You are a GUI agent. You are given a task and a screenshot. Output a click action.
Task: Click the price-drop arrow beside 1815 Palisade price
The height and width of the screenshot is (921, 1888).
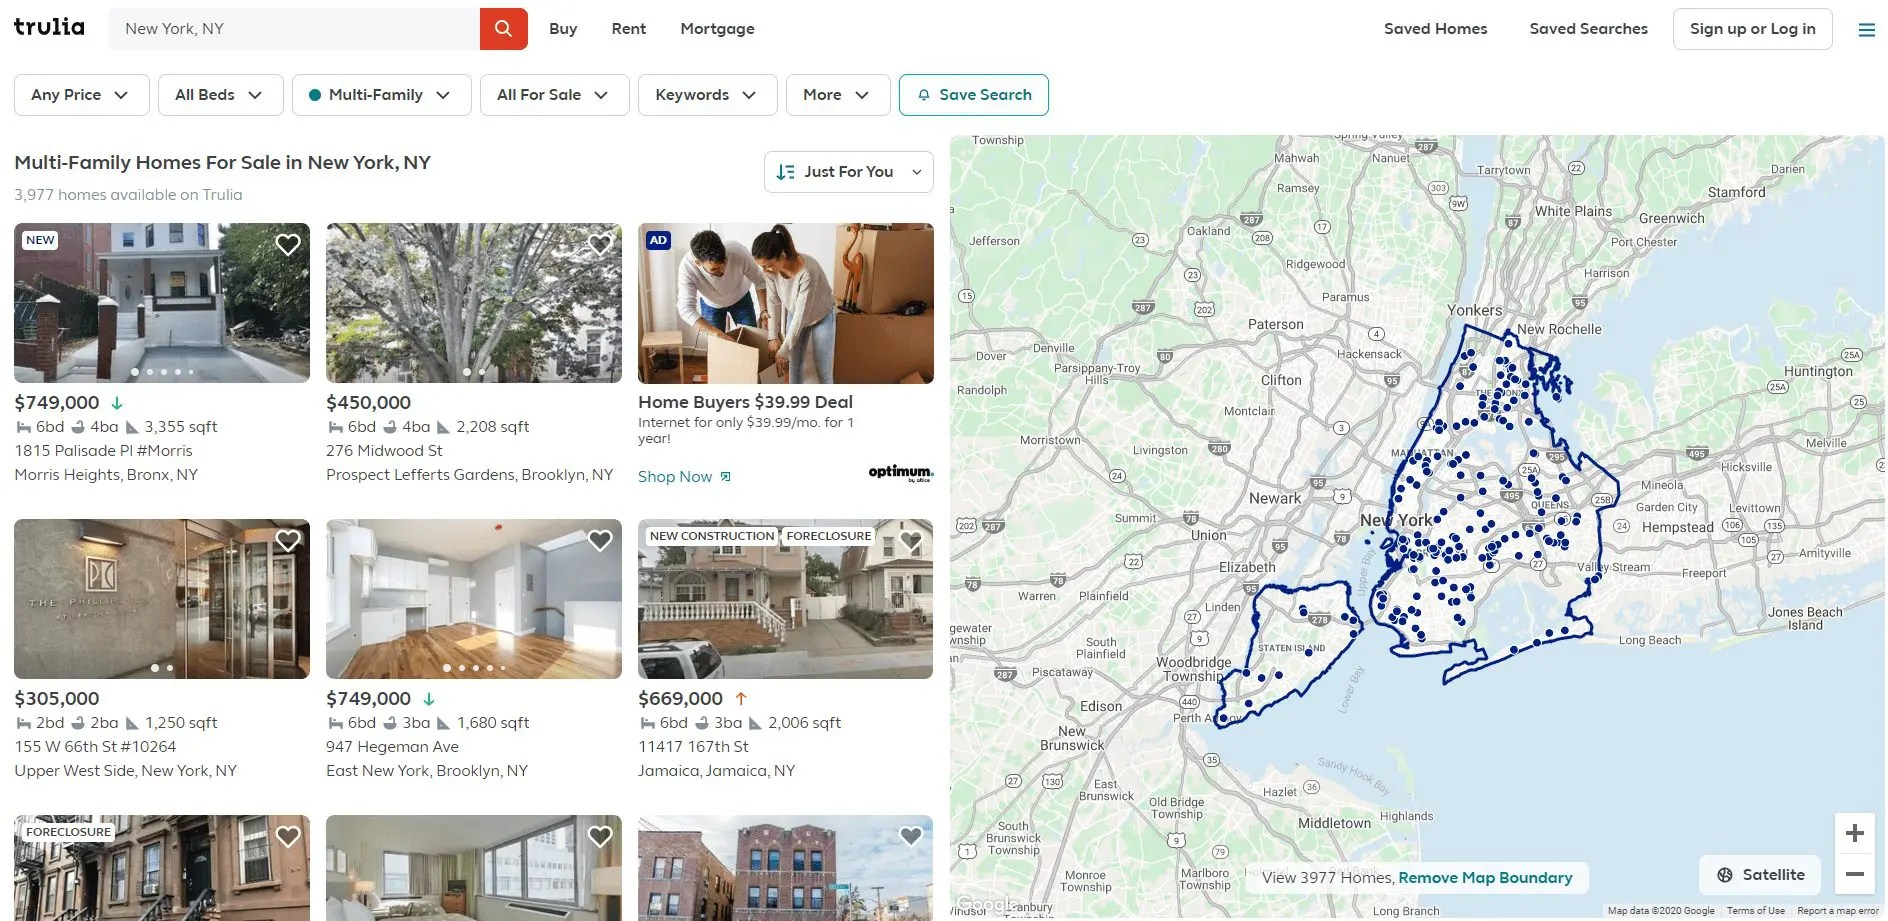coord(117,403)
